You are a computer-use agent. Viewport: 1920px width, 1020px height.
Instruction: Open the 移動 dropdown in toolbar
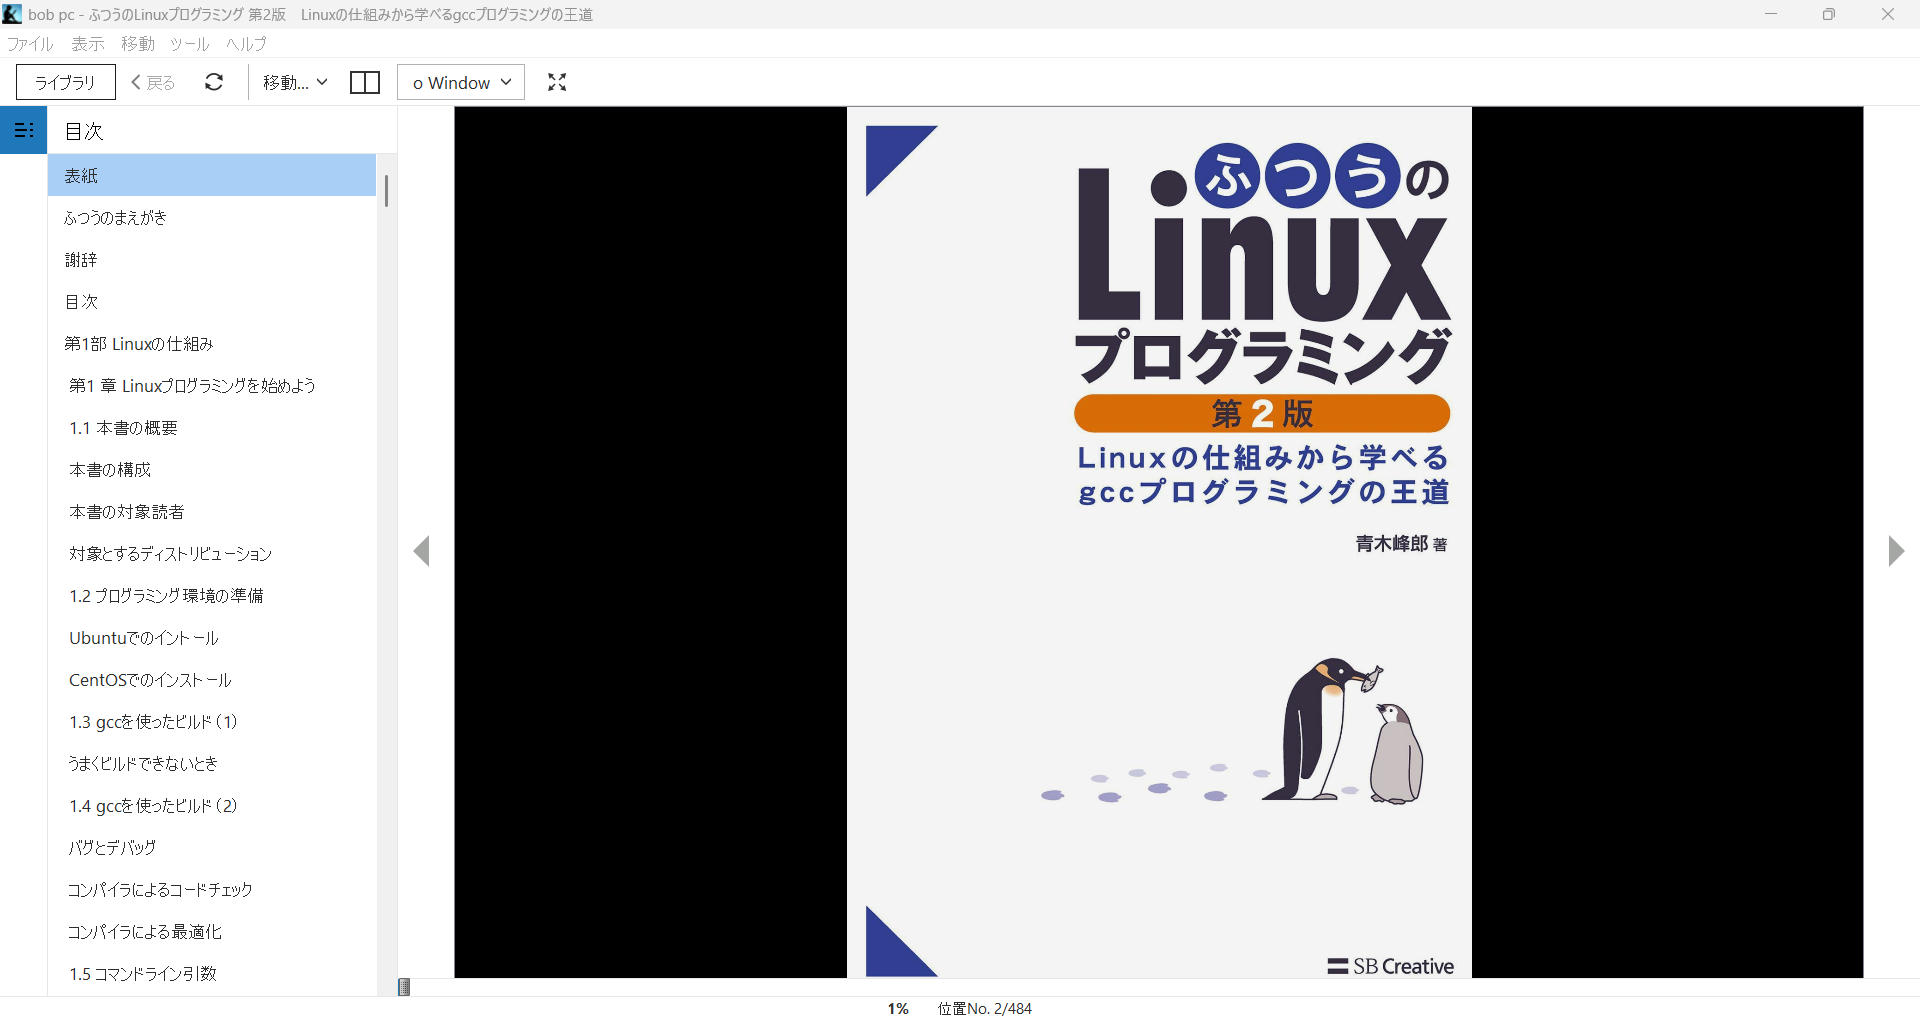[x=295, y=82]
